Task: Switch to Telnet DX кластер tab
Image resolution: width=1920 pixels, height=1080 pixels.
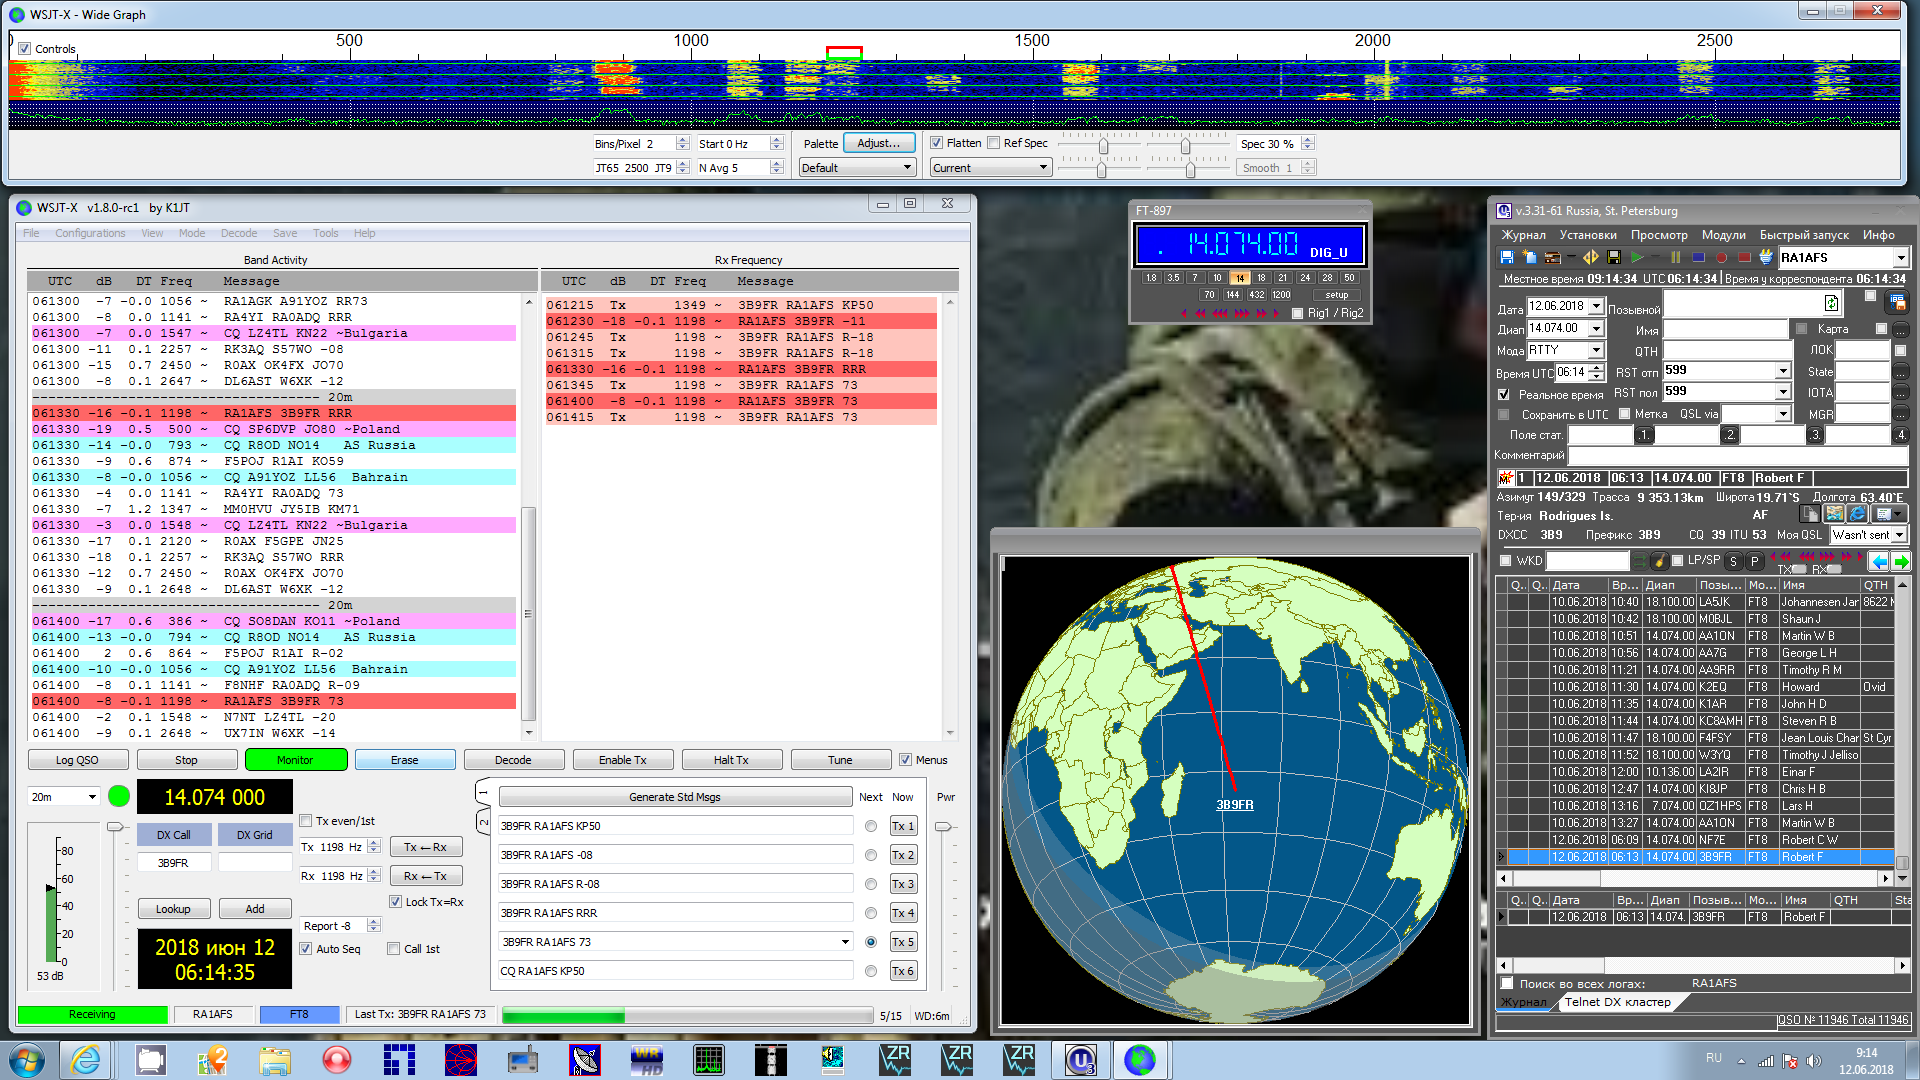Action: tap(1617, 1002)
